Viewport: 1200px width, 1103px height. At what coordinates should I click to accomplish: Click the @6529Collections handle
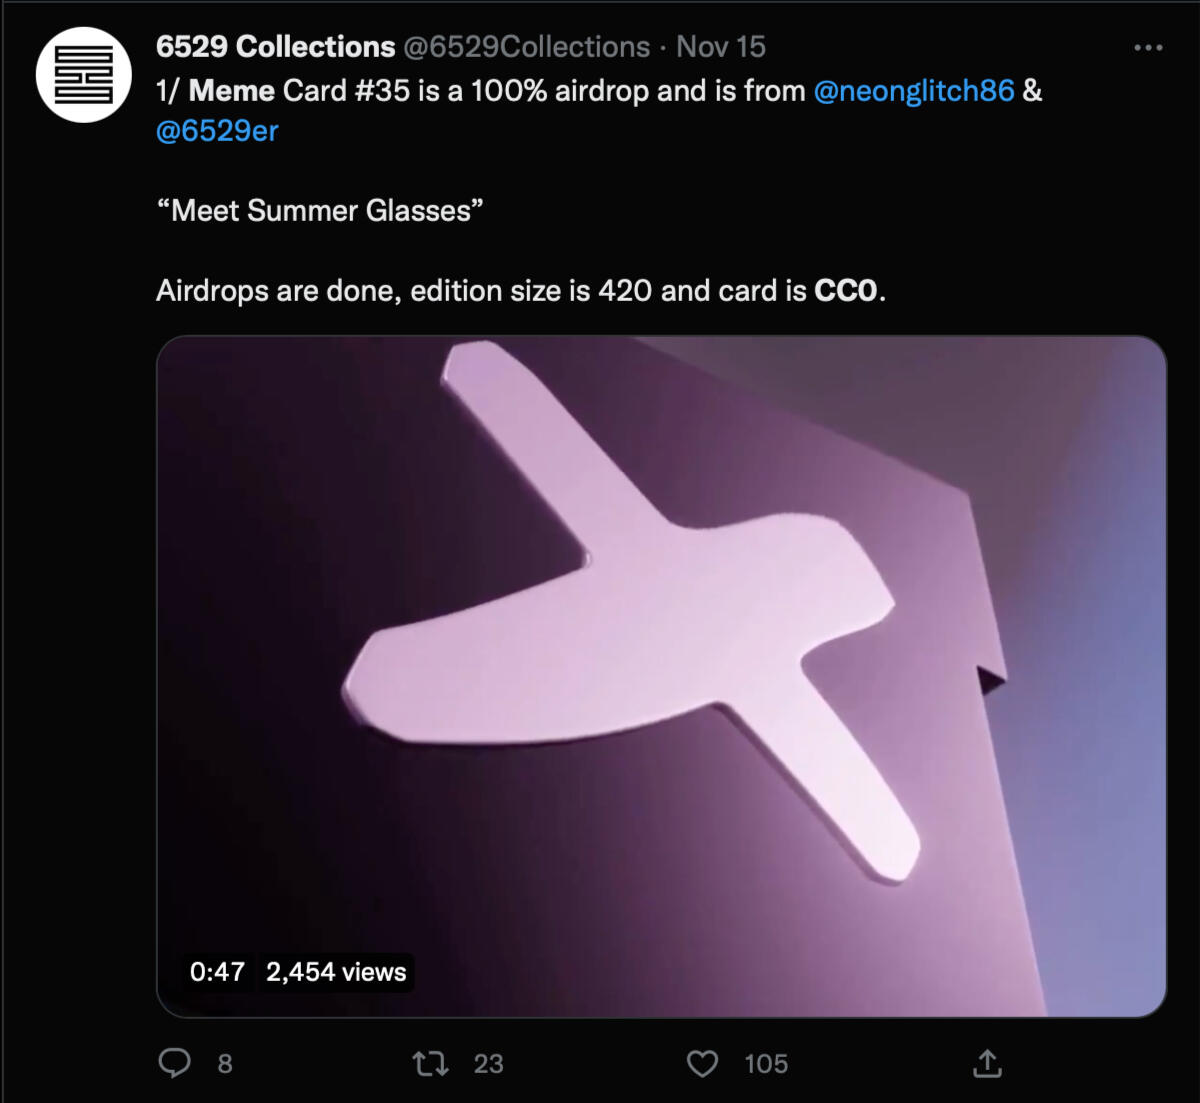click(526, 47)
